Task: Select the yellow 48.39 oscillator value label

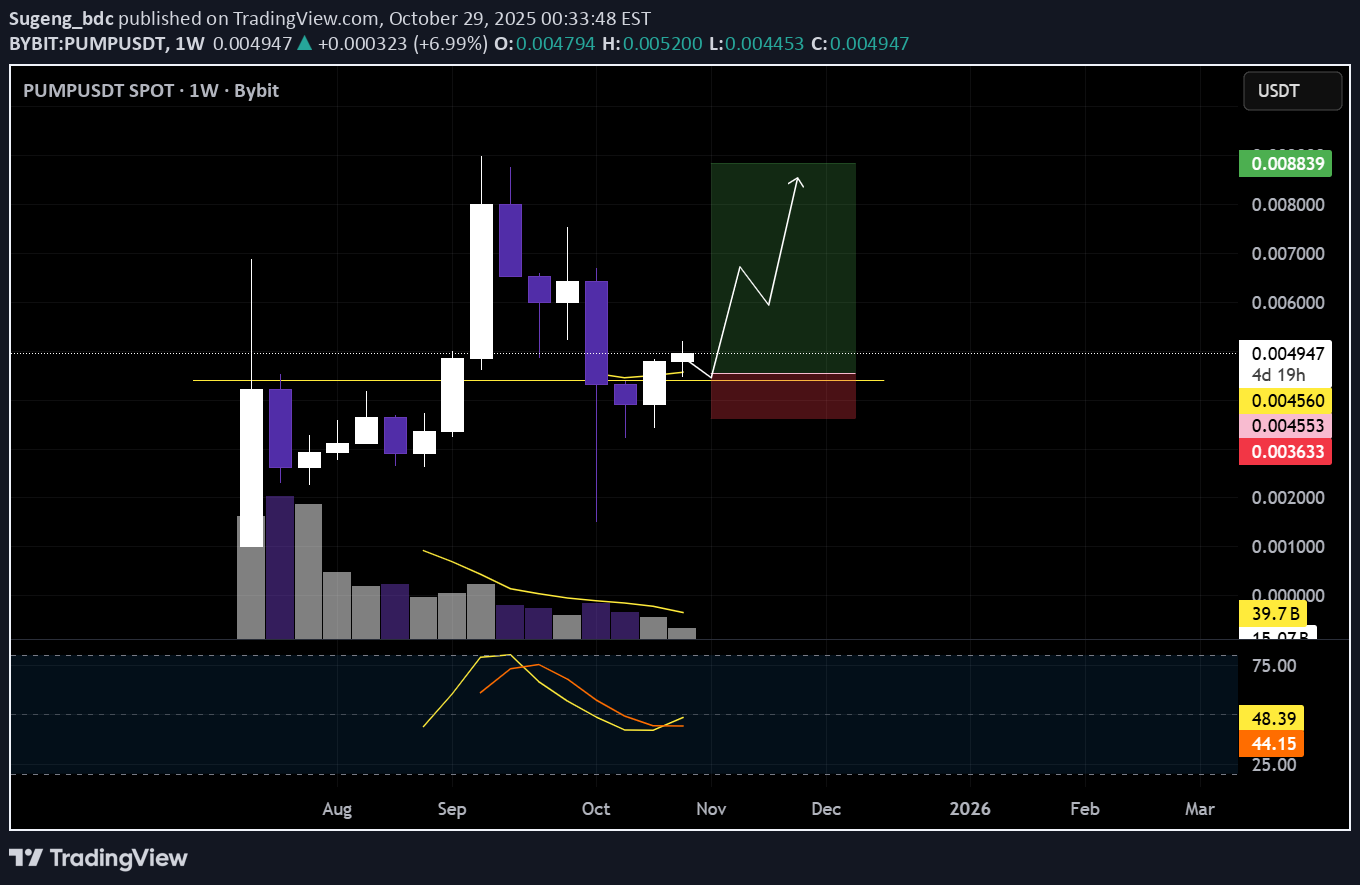Action: pos(1270,718)
